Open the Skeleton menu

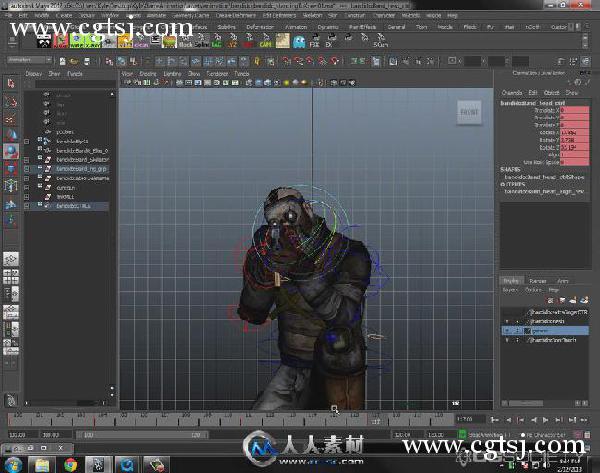click(312, 16)
